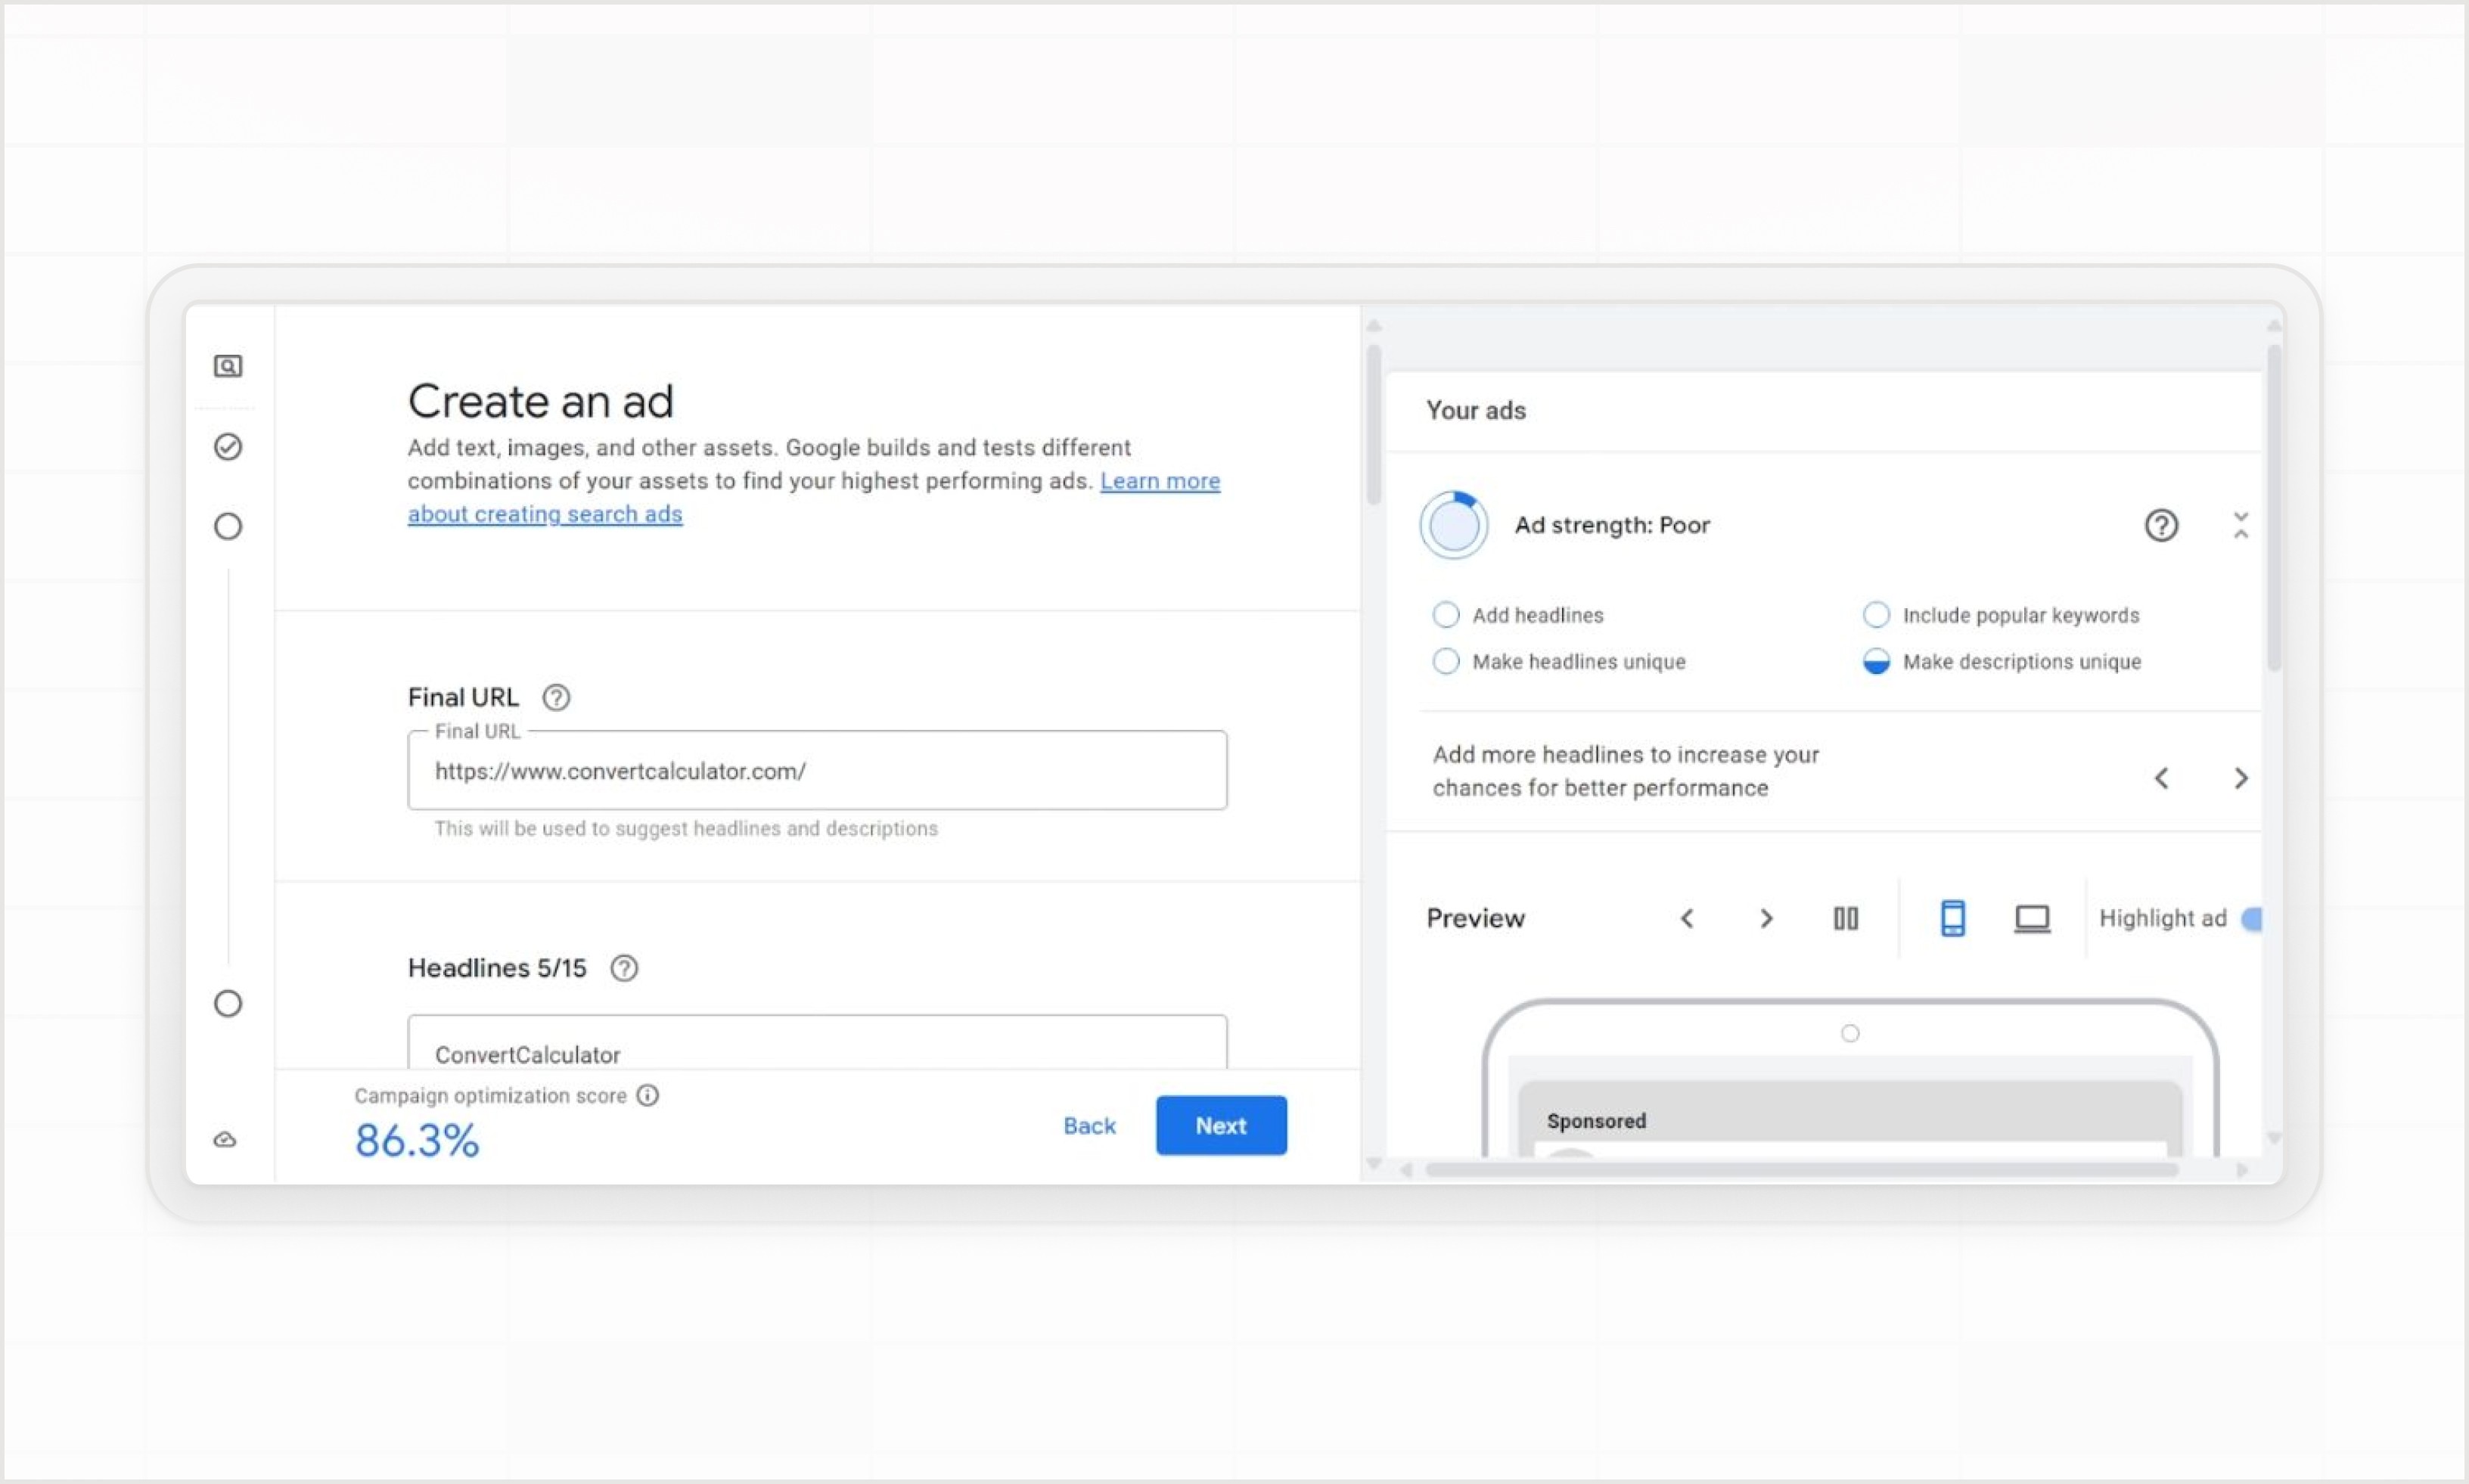Select Add headlines indicator
This screenshot has width=2469, height=1484.
point(1446,615)
